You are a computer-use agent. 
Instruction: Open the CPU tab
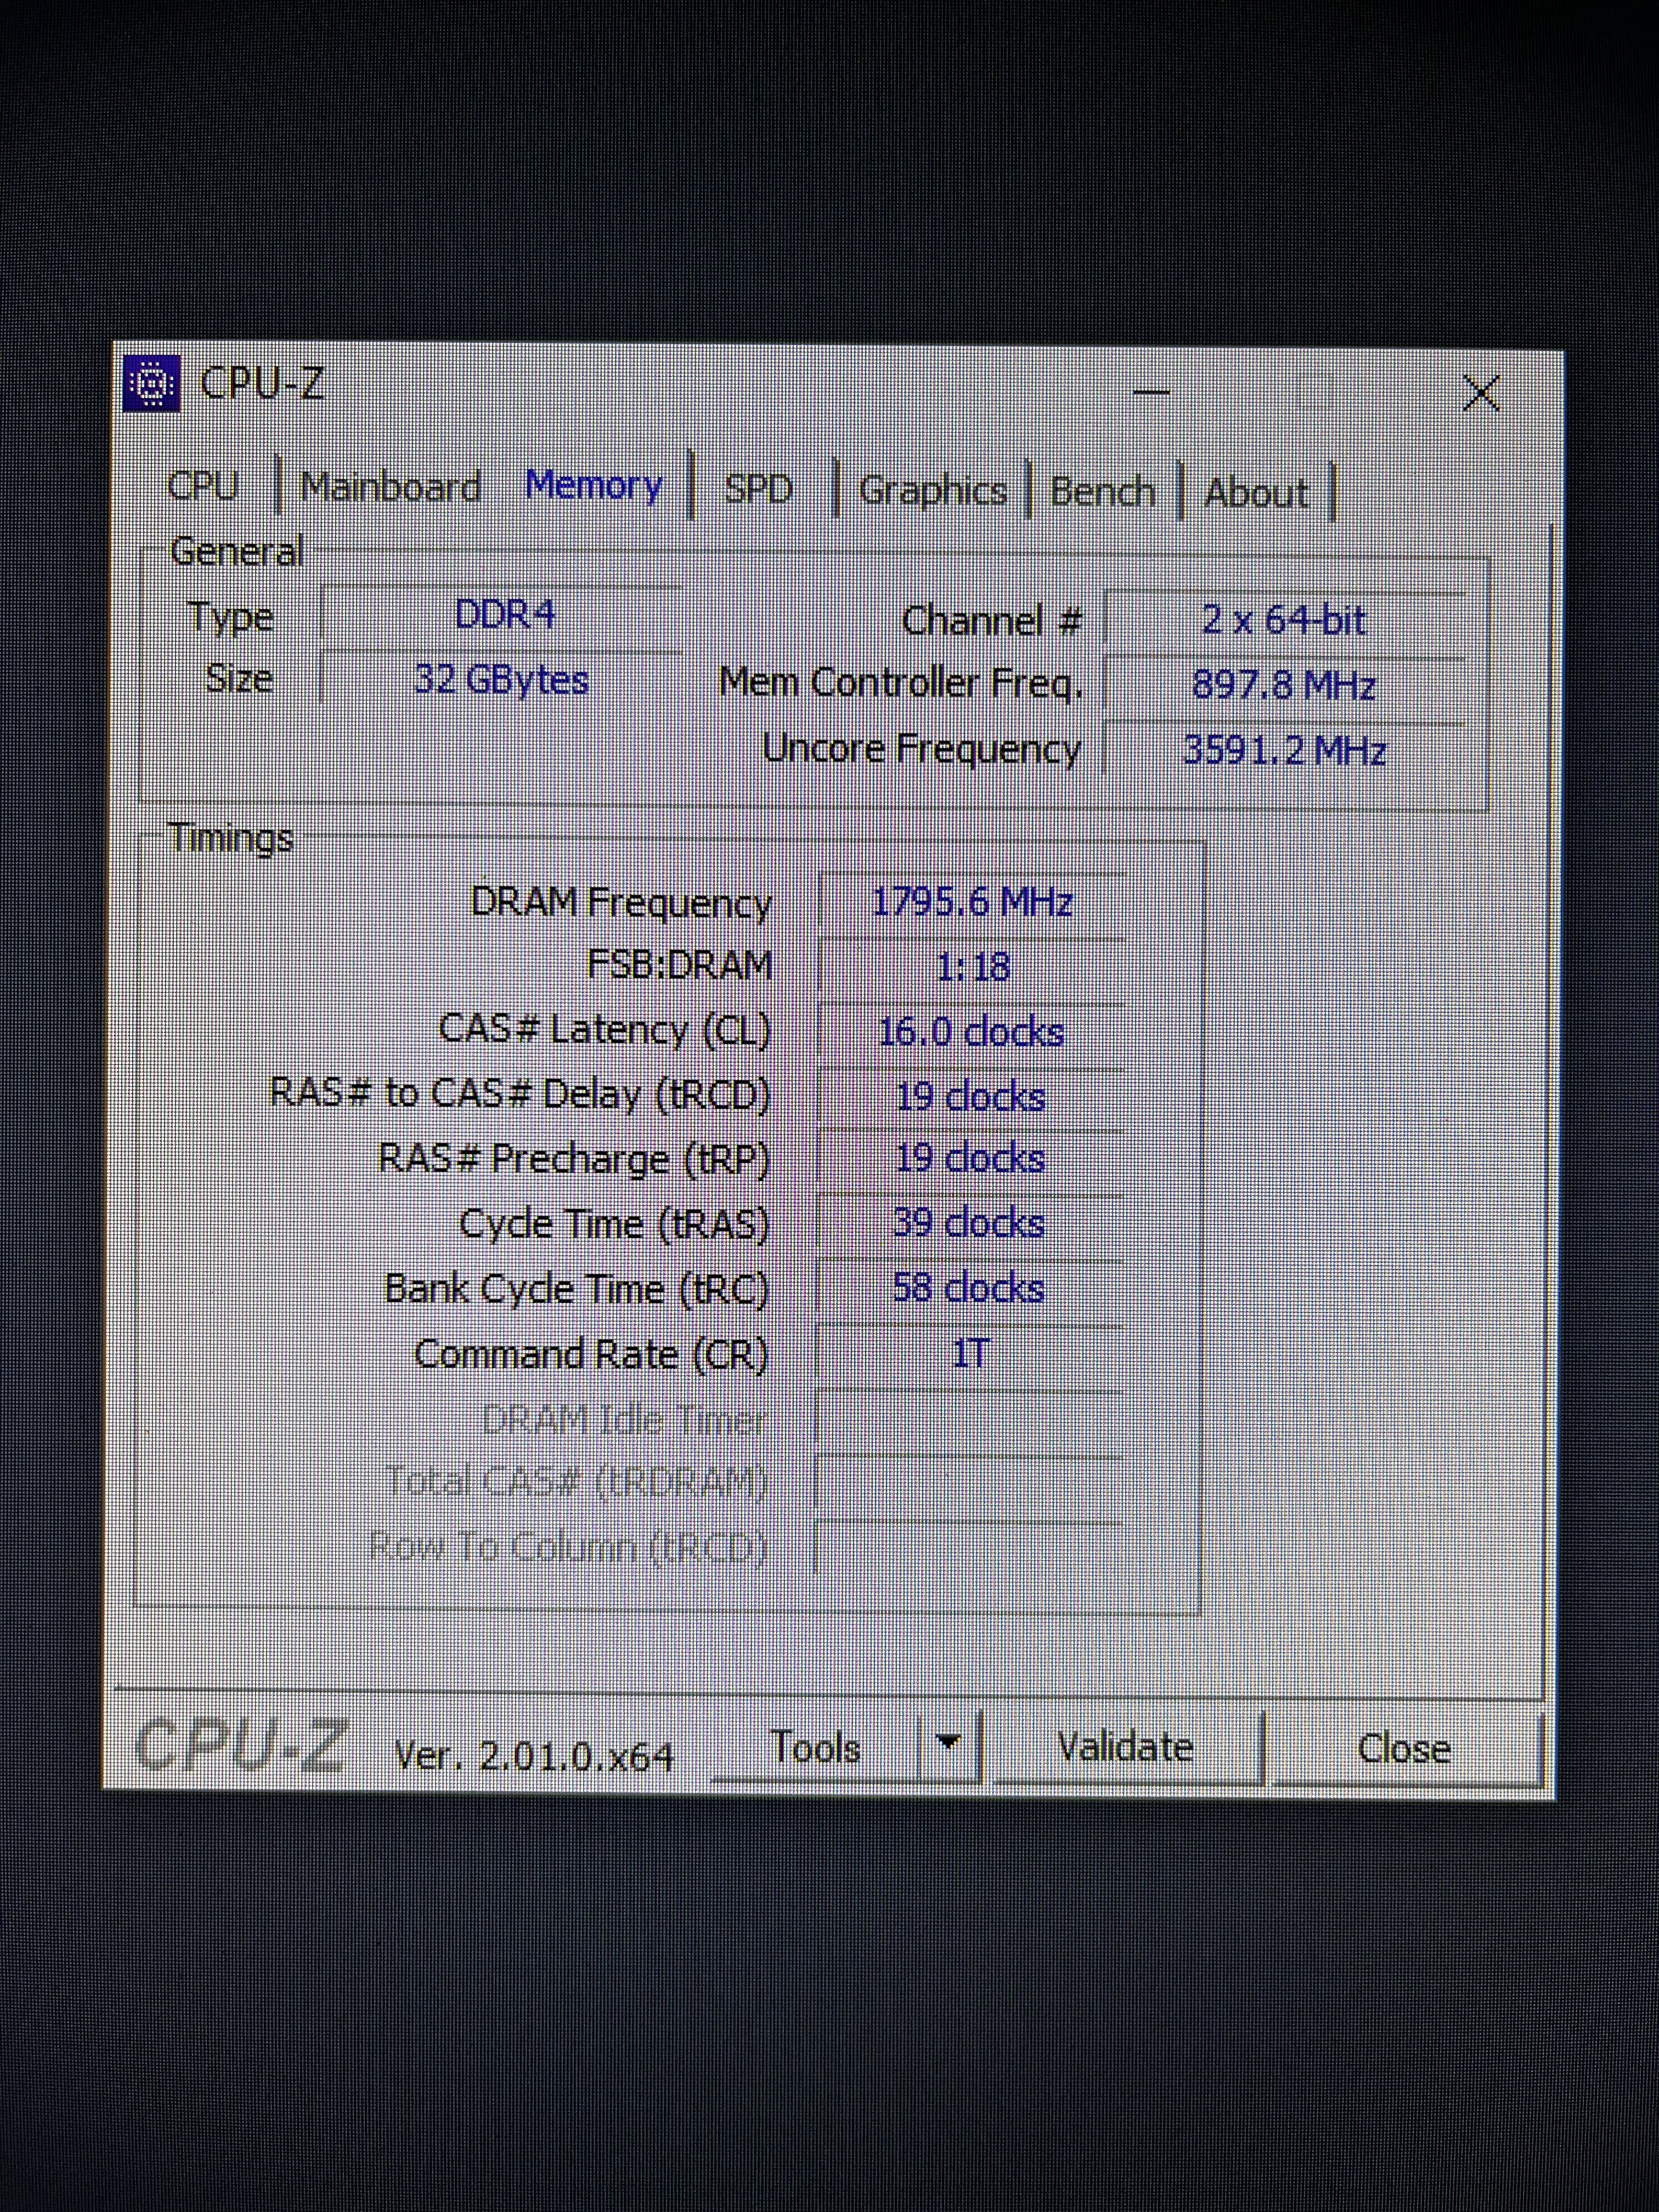click(x=203, y=486)
